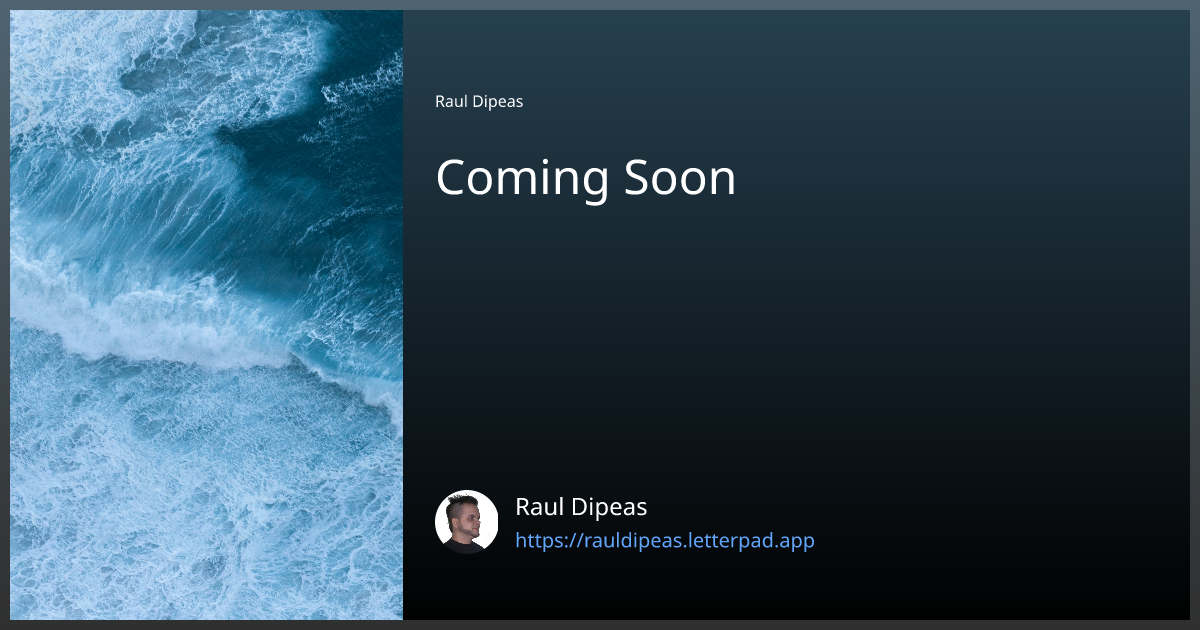
Task: Click the avatar beside the author name
Action: click(465, 521)
